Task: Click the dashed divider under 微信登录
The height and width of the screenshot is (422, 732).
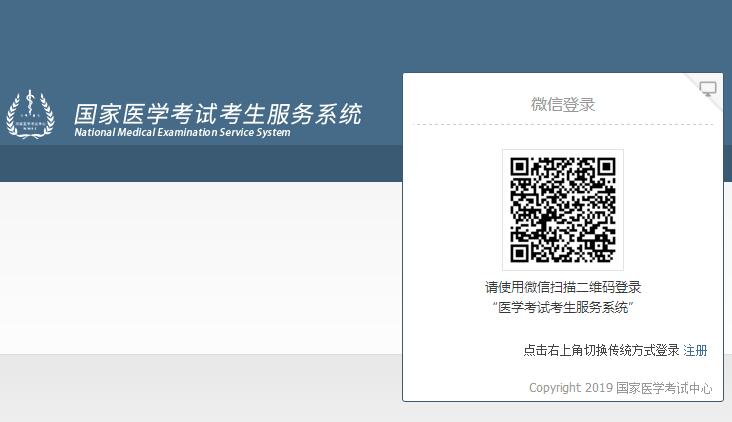Action: [x=562, y=125]
